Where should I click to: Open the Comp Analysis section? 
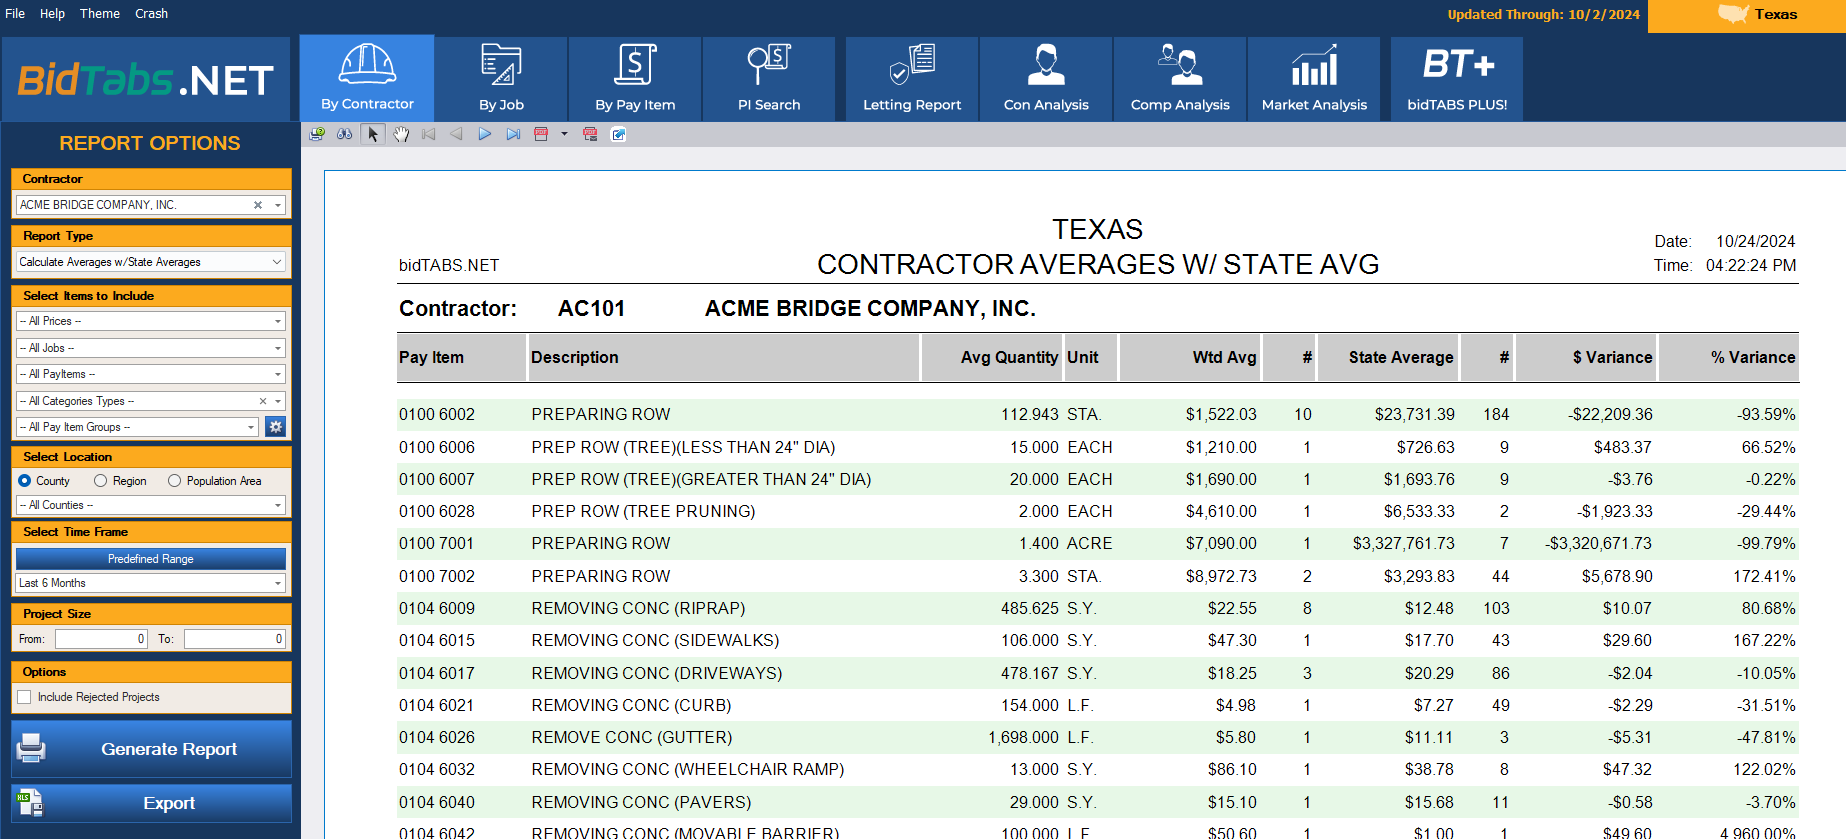(x=1180, y=78)
